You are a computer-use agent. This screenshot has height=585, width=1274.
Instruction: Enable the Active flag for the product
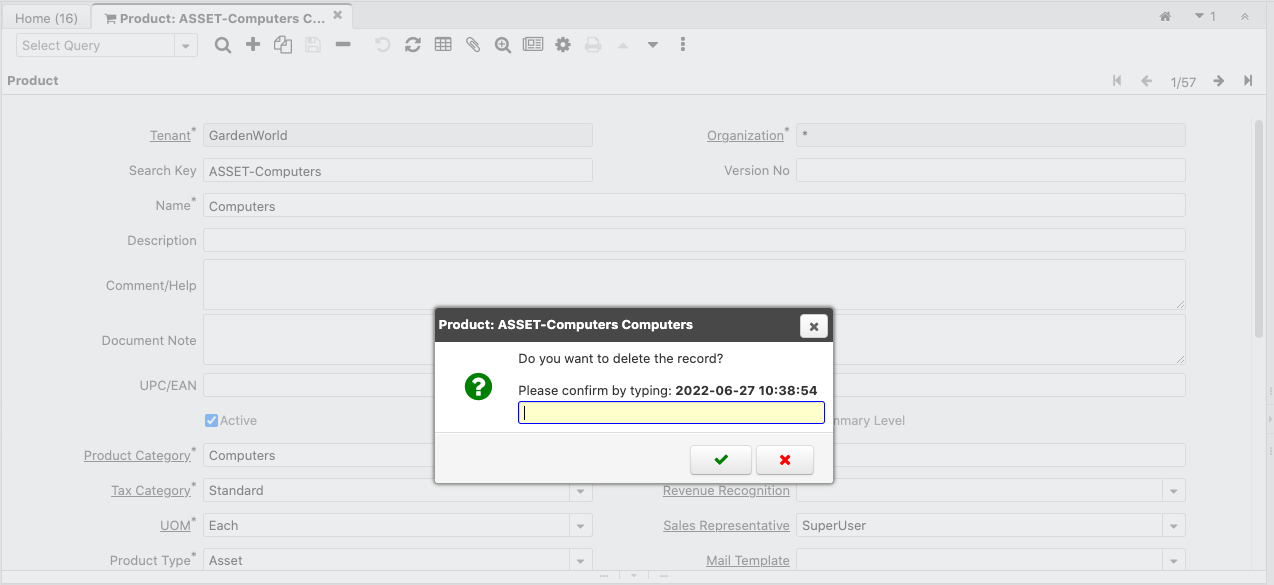(210, 420)
